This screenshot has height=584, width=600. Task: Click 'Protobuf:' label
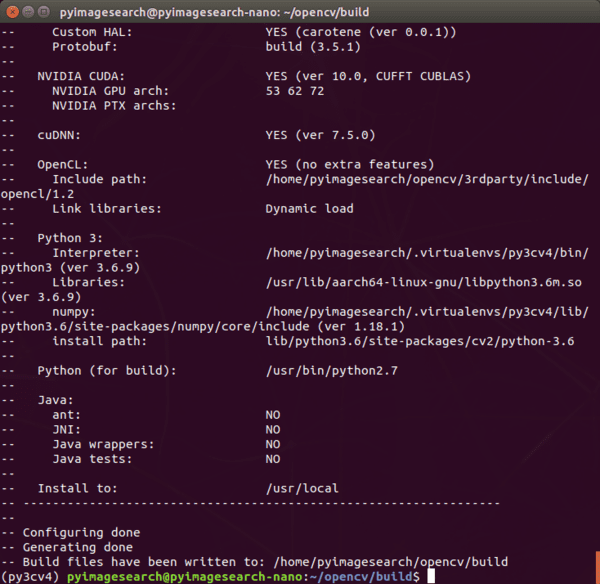coord(85,47)
